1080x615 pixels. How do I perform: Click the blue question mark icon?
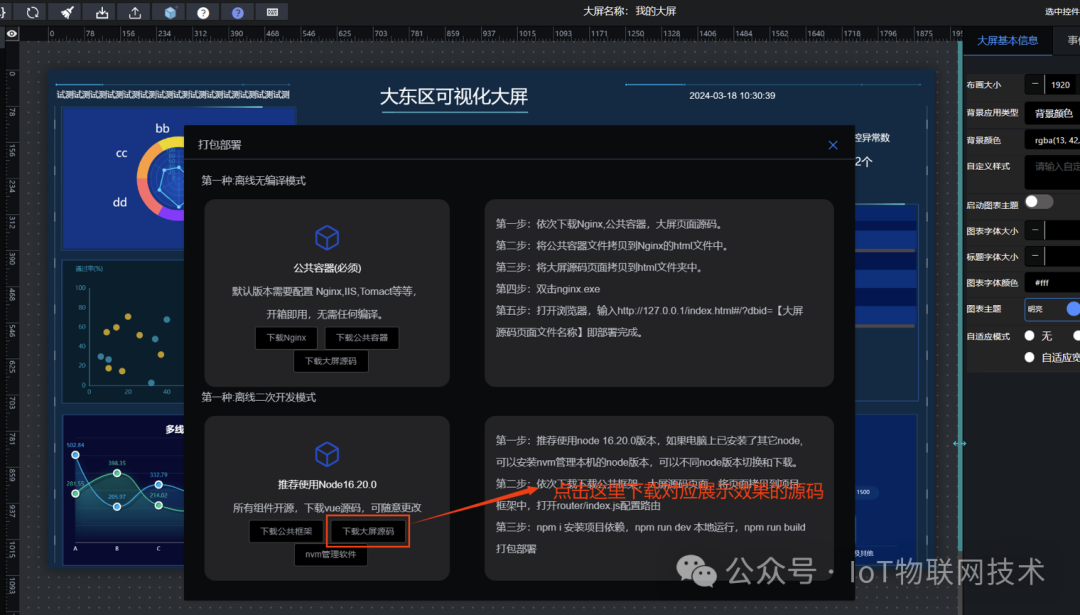click(x=237, y=11)
